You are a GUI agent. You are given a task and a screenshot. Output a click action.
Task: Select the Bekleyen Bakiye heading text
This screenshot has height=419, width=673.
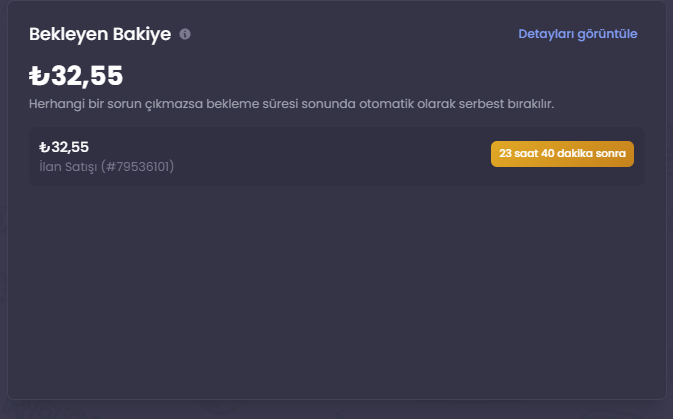coord(100,34)
